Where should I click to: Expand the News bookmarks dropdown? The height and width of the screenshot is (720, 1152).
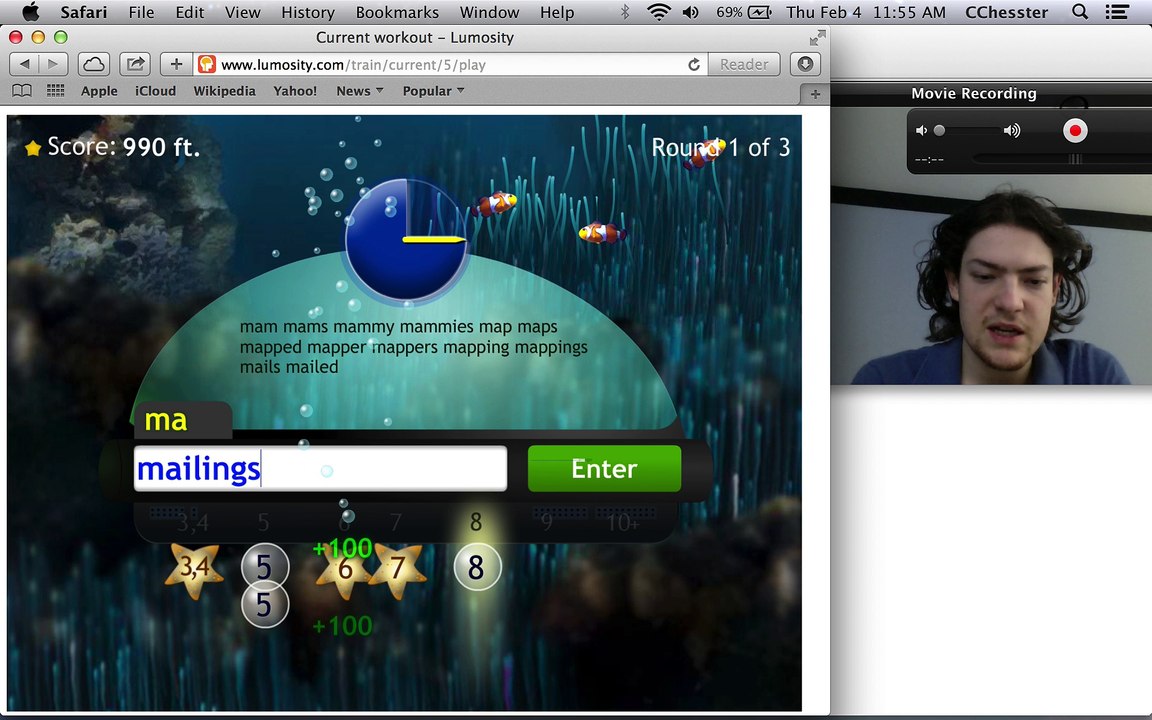click(x=359, y=91)
